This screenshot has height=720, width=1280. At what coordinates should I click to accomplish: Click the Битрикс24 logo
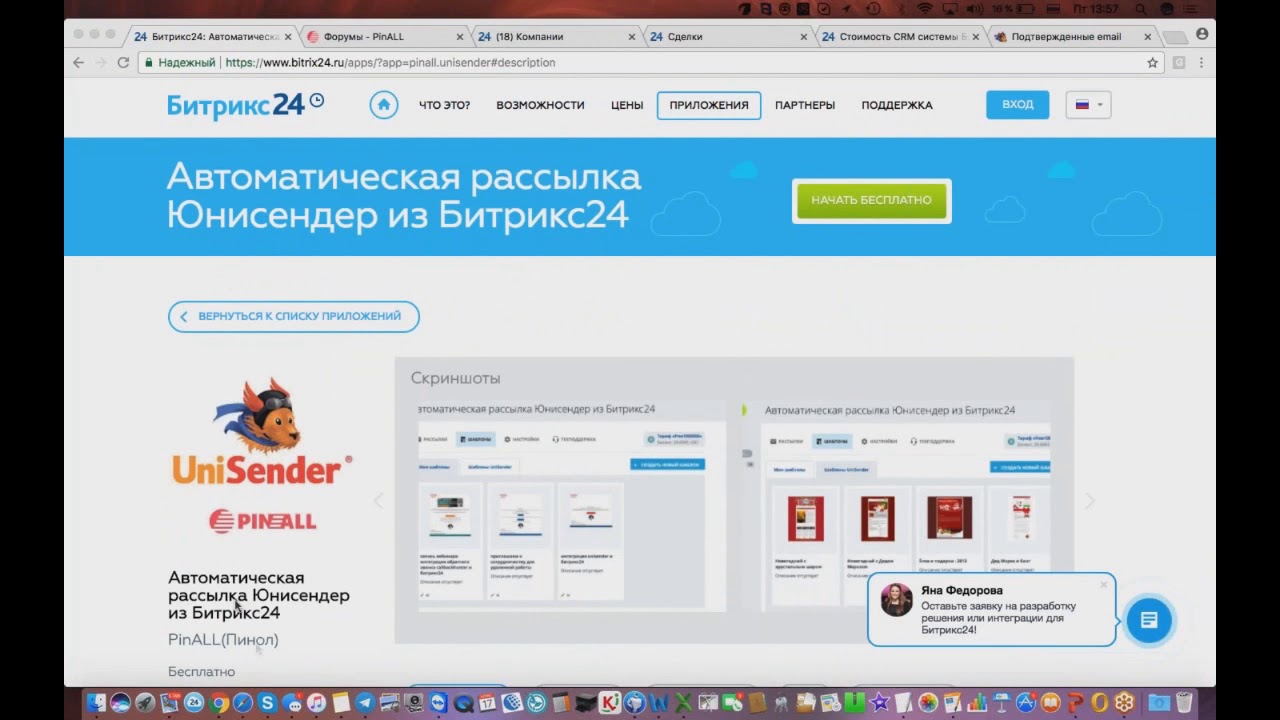tap(245, 105)
